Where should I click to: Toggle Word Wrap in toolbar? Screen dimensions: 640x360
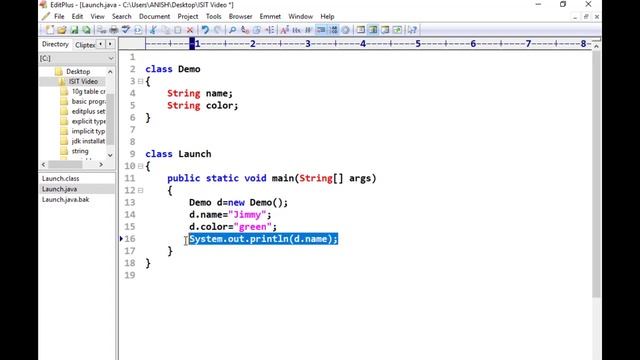tap(309, 30)
